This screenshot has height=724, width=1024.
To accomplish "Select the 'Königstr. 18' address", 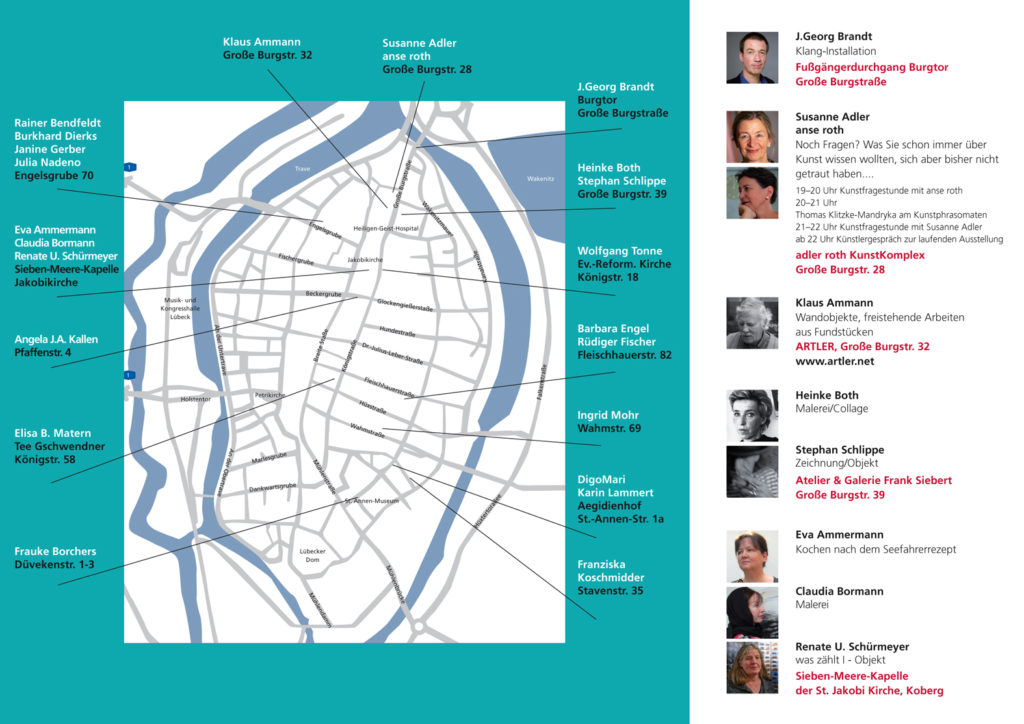I will click(x=608, y=277).
